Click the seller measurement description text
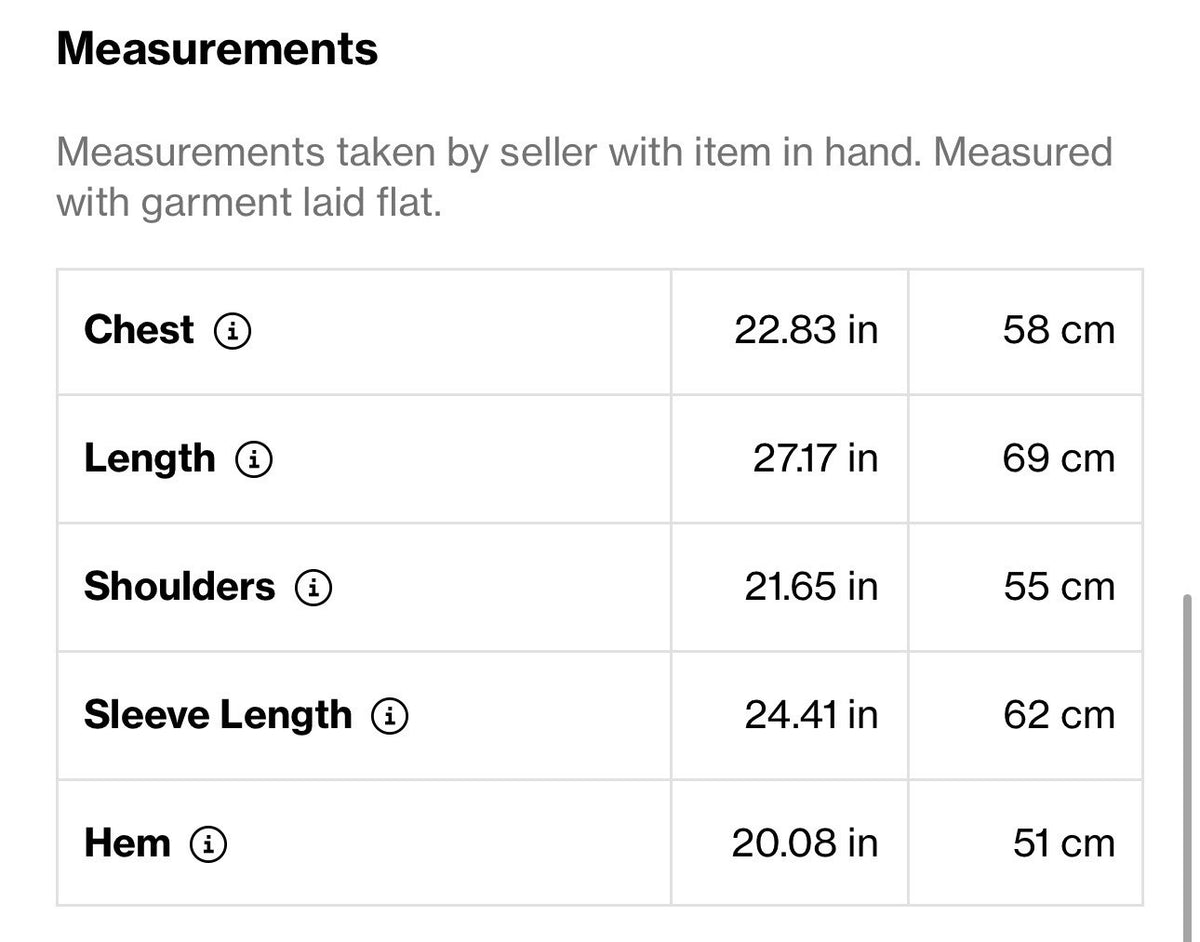Screen dimensions: 1200x942 tap(584, 177)
